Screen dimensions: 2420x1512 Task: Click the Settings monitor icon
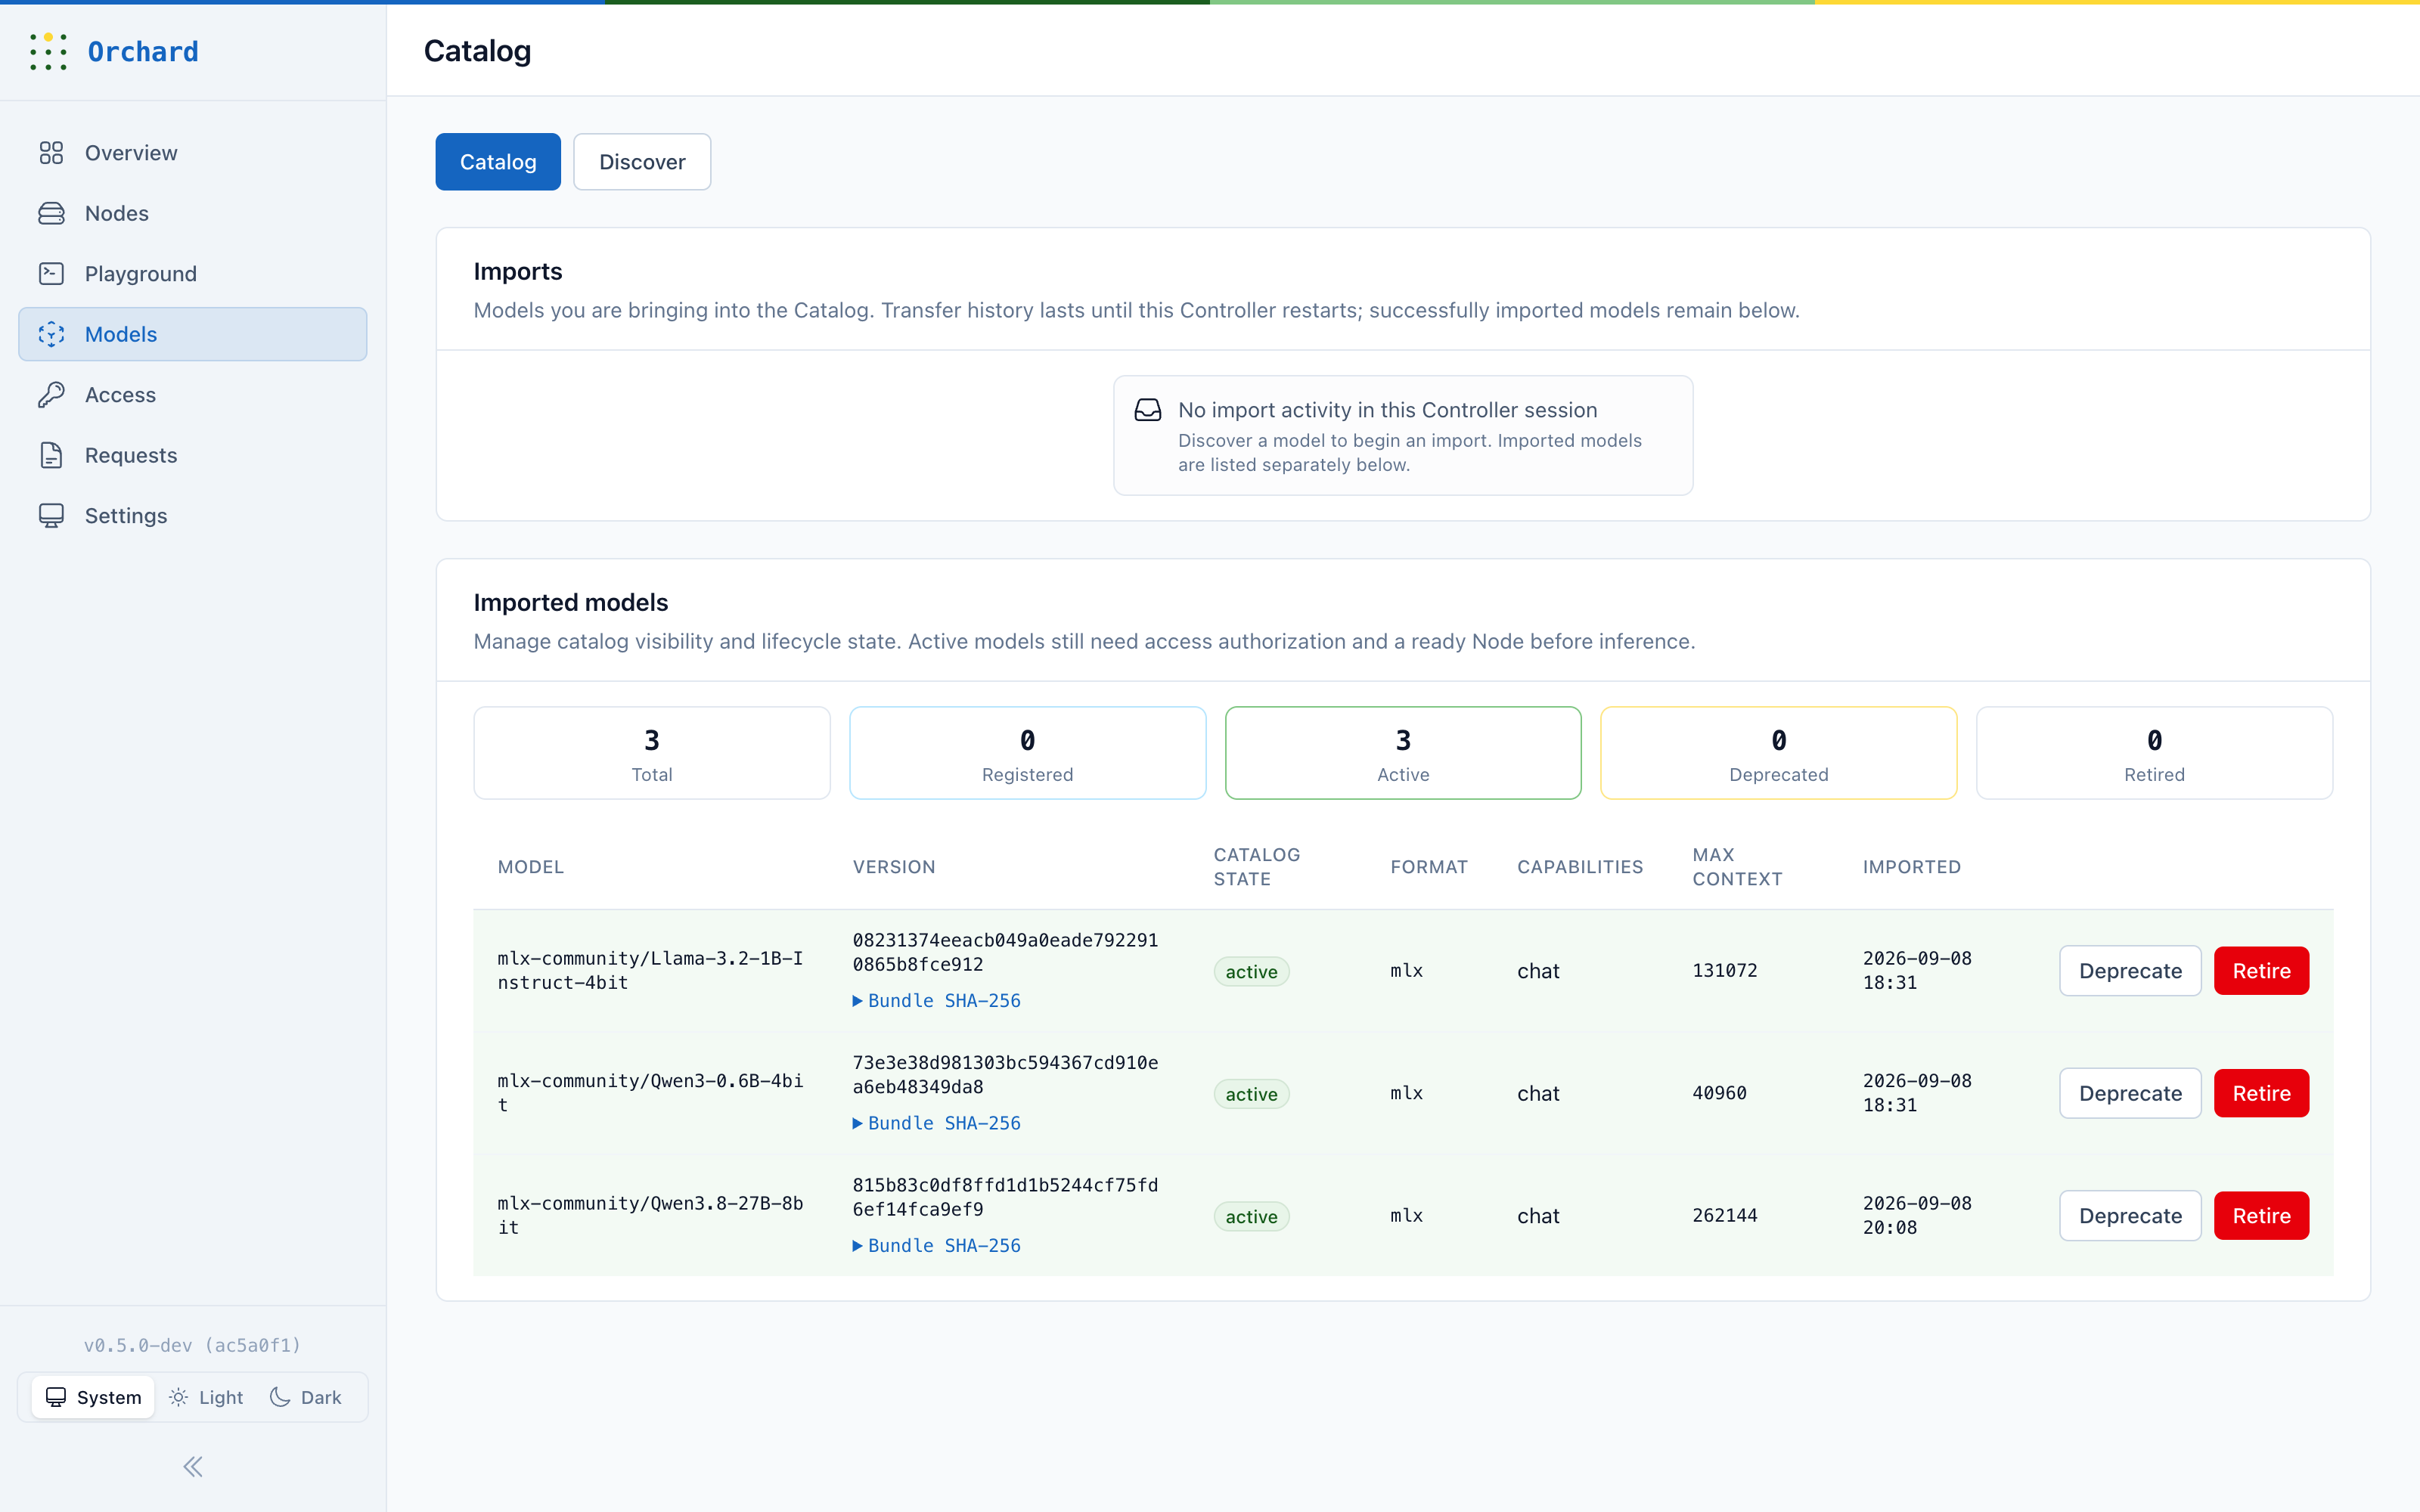[51, 516]
